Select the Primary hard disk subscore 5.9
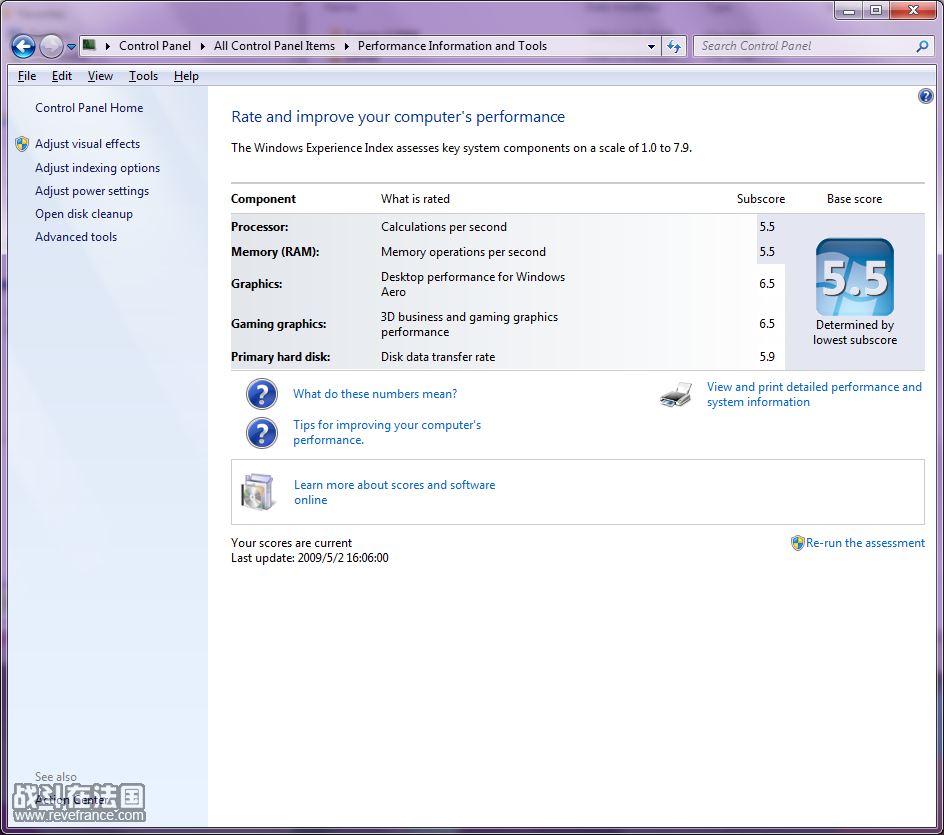 coord(766,357)
